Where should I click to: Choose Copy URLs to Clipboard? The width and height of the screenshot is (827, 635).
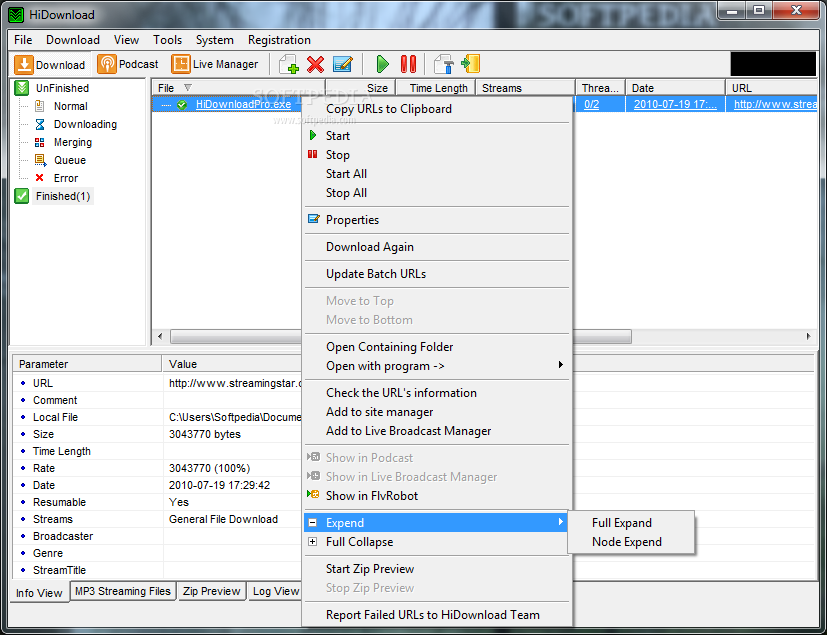point(437,109)
